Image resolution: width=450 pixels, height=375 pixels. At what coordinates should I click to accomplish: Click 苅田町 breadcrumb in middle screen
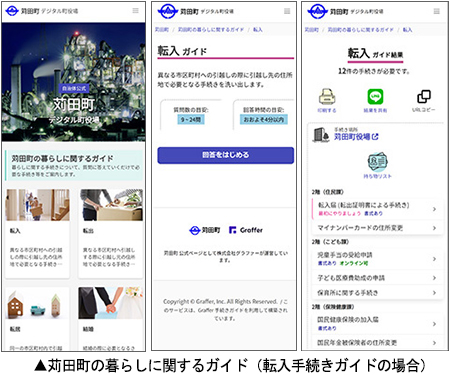162,30
